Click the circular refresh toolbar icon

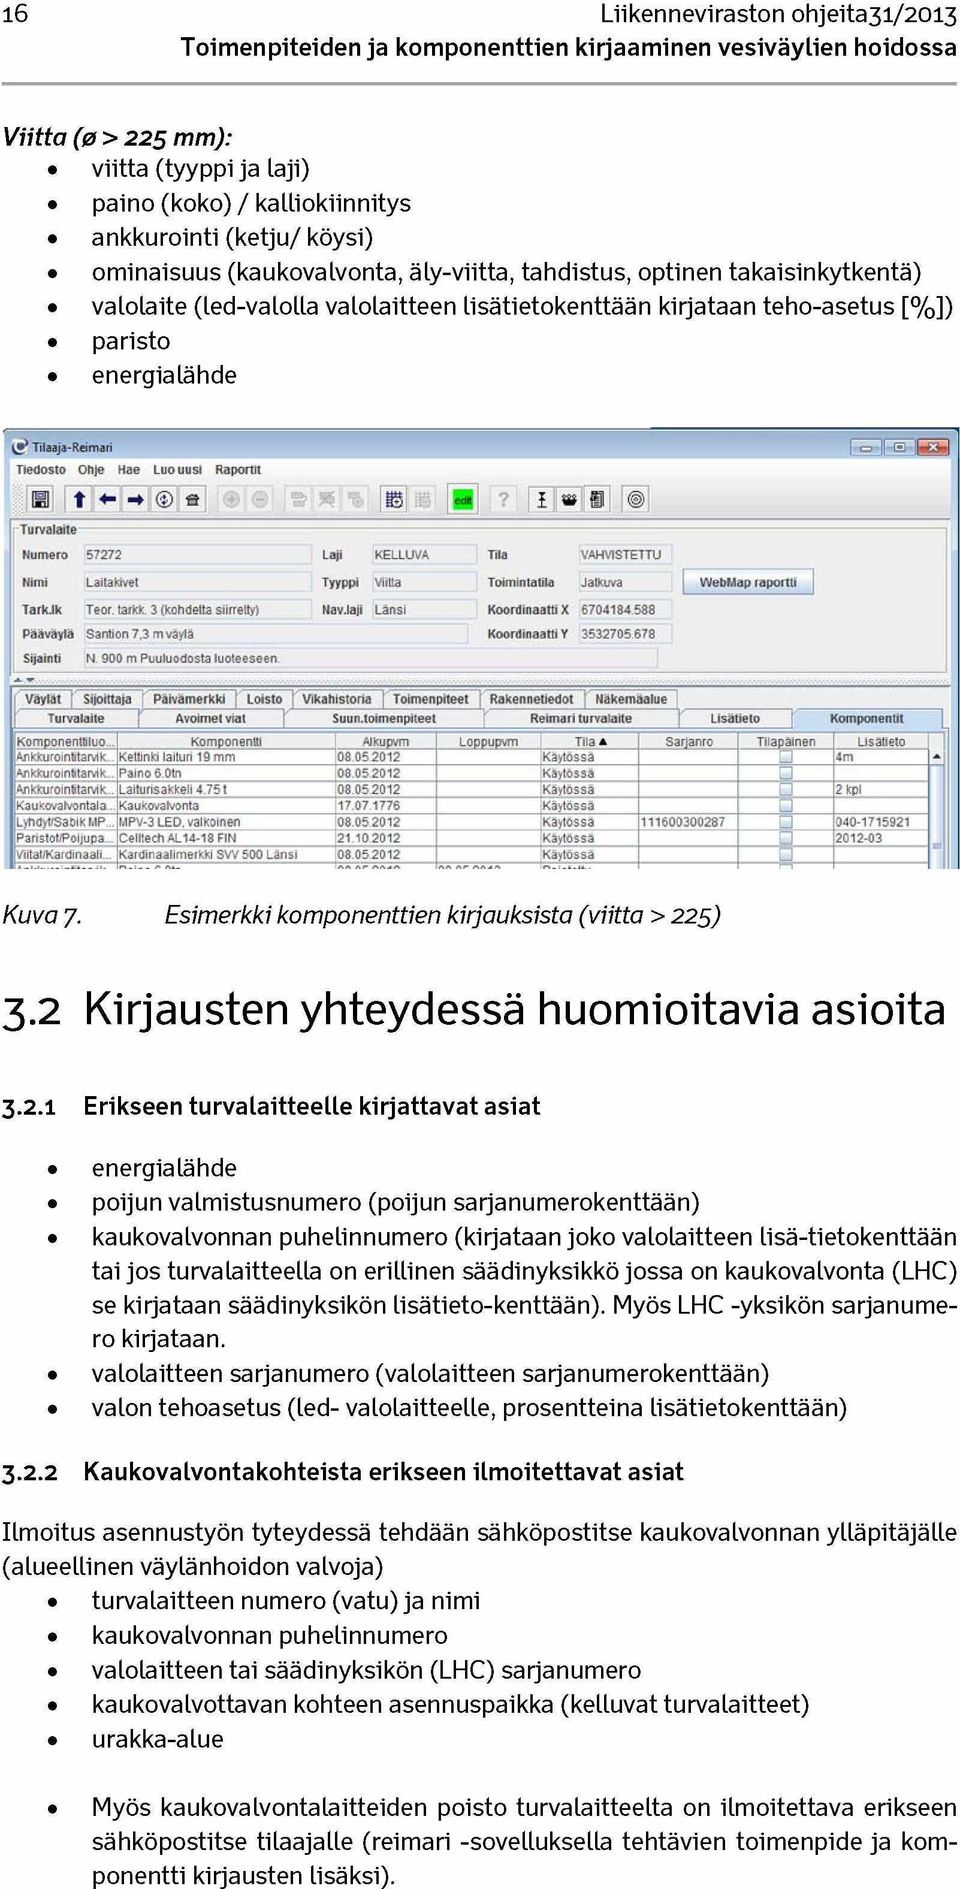[x=164, y=499]
